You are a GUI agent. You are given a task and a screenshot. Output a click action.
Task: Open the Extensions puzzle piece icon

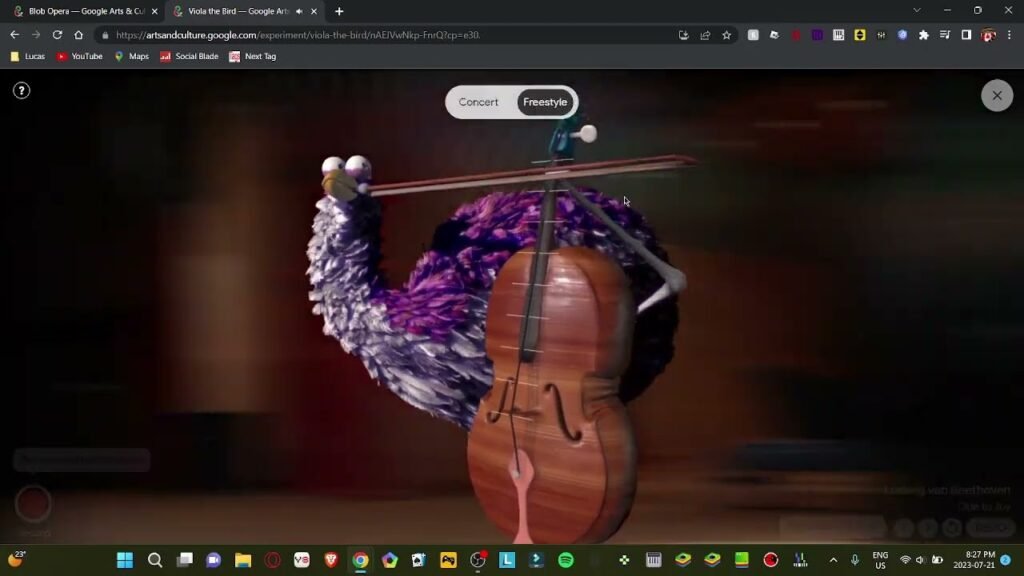923,35
